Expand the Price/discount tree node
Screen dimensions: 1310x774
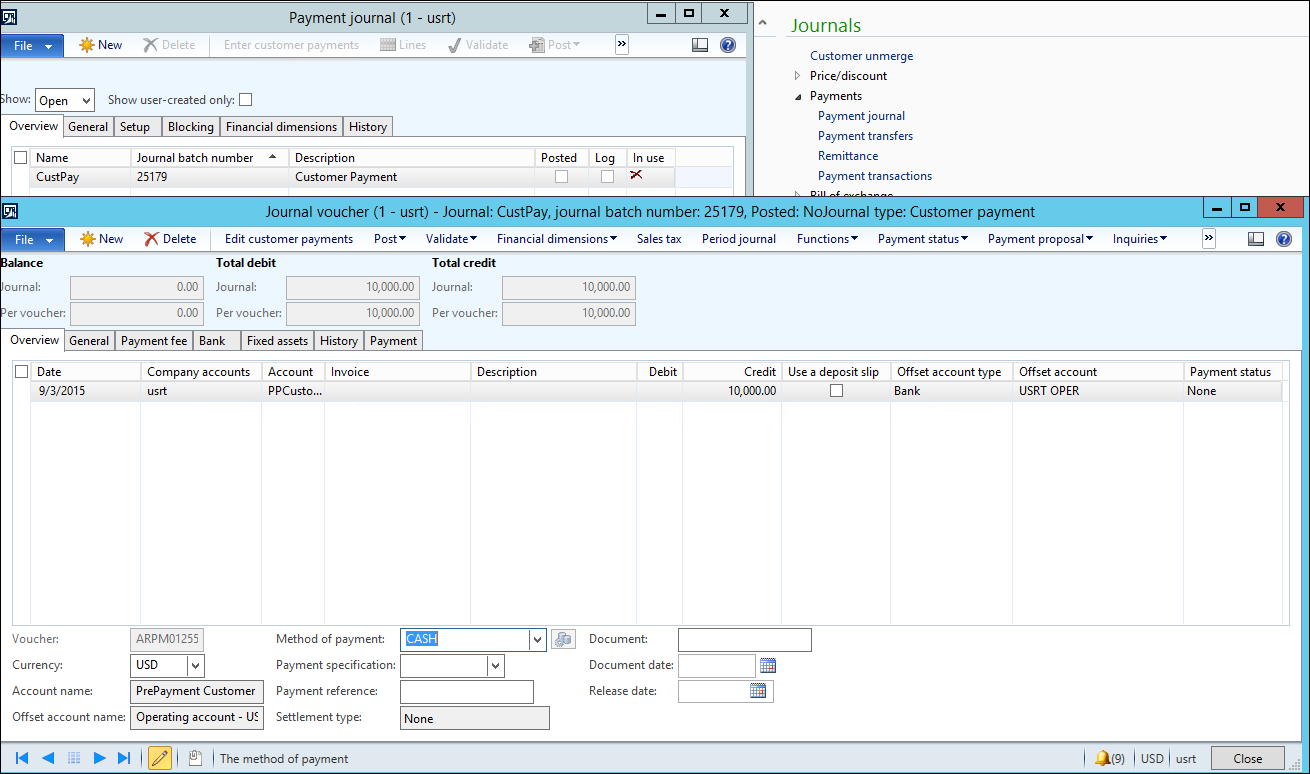tap(797, 76)
